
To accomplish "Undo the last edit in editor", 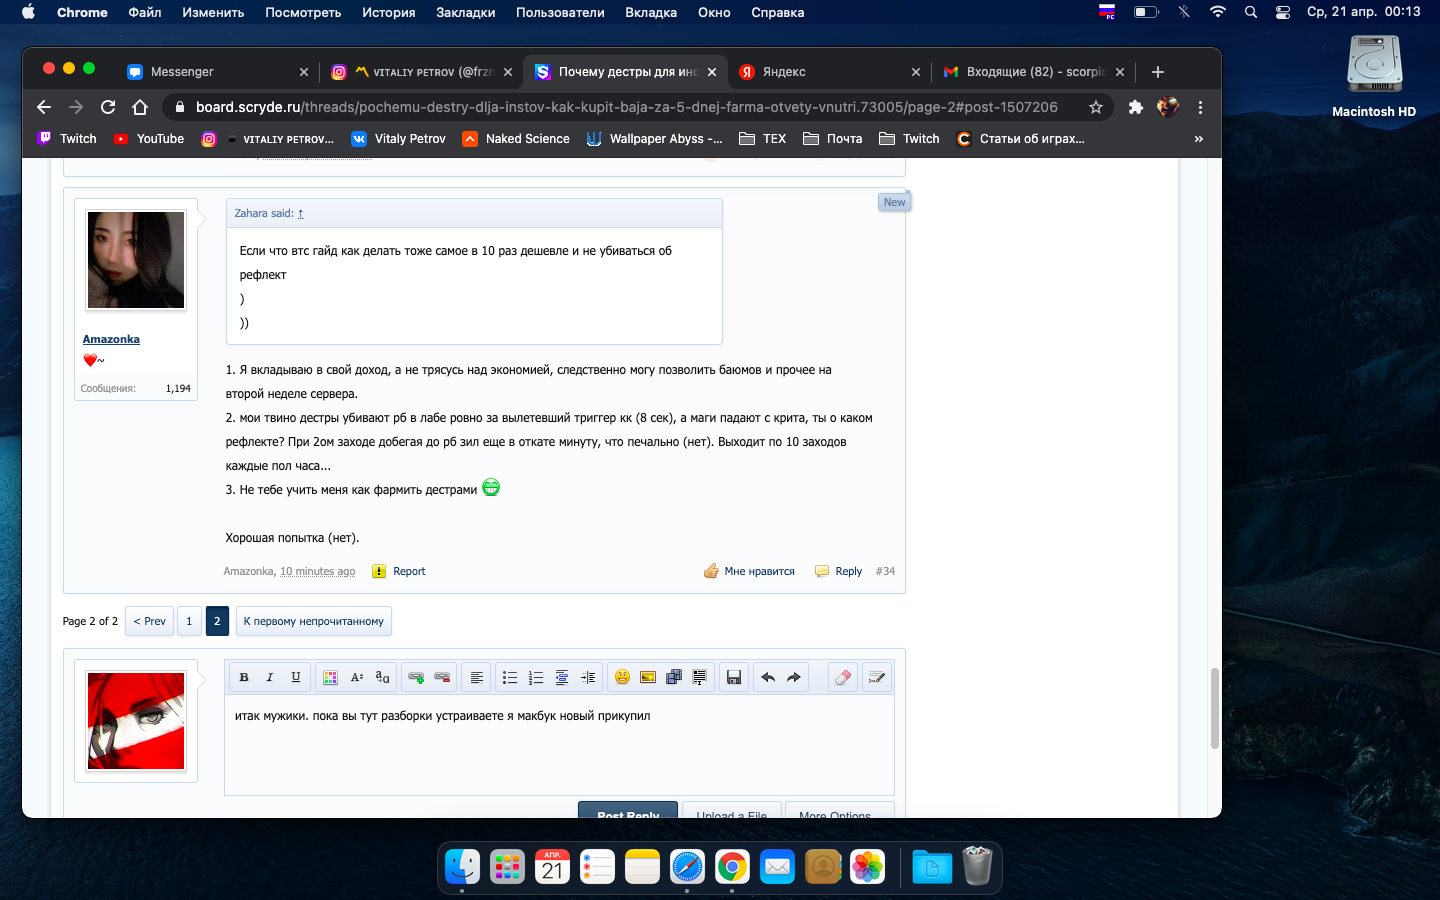I will pyautogui.click(x=768, y=677).
